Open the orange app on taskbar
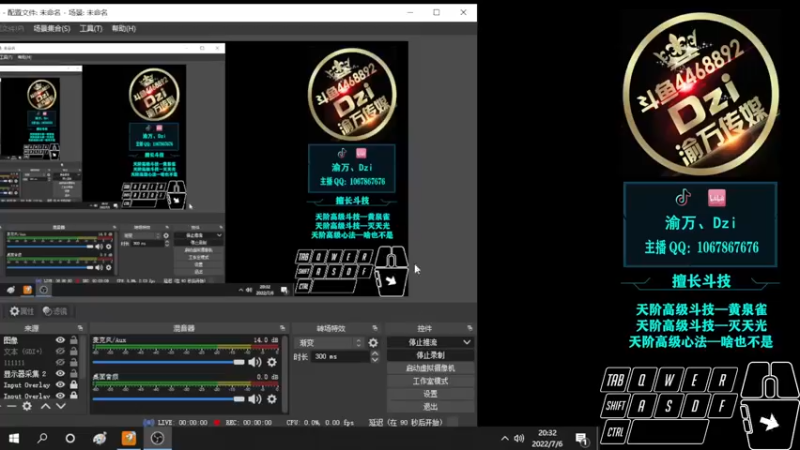 pyautogui.click(x=129, y=438)
